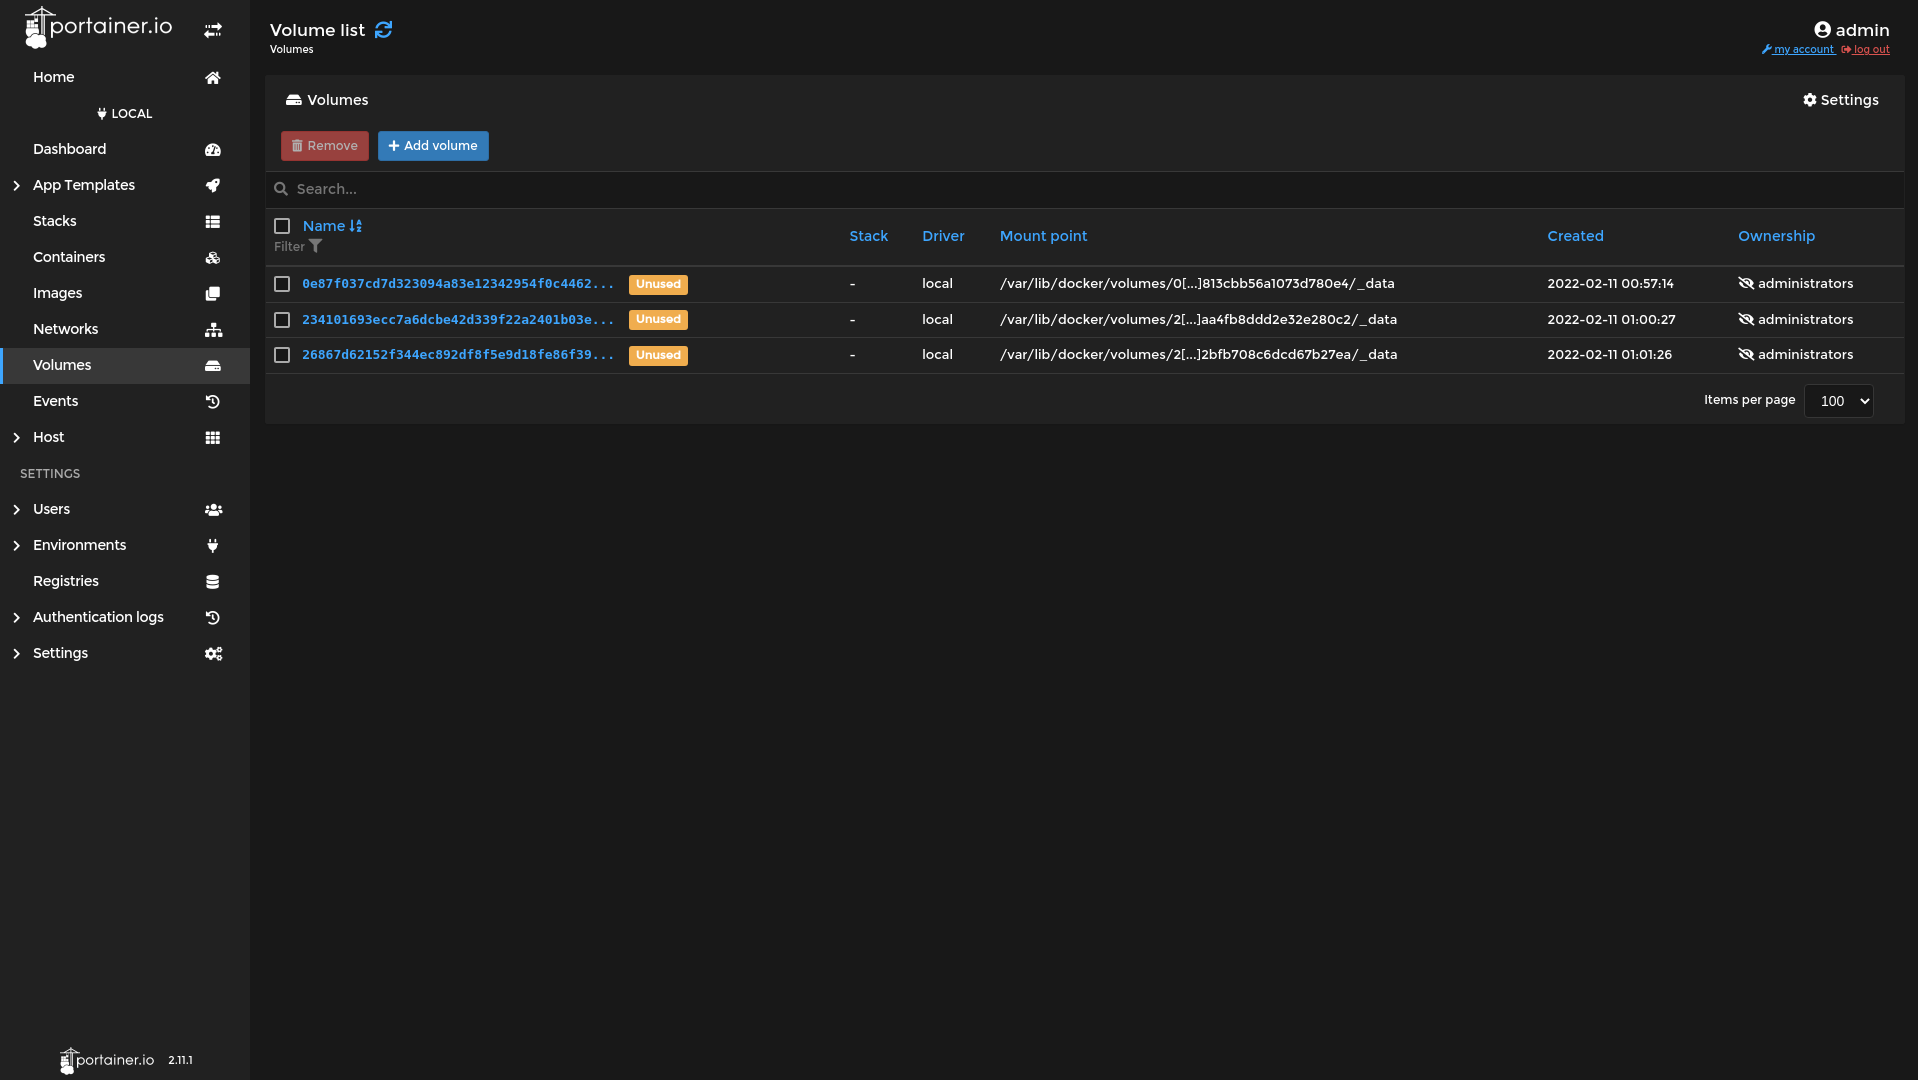Go to the Images page
The width and height of the screenshot is (1918, 1080).
point(58,293)
